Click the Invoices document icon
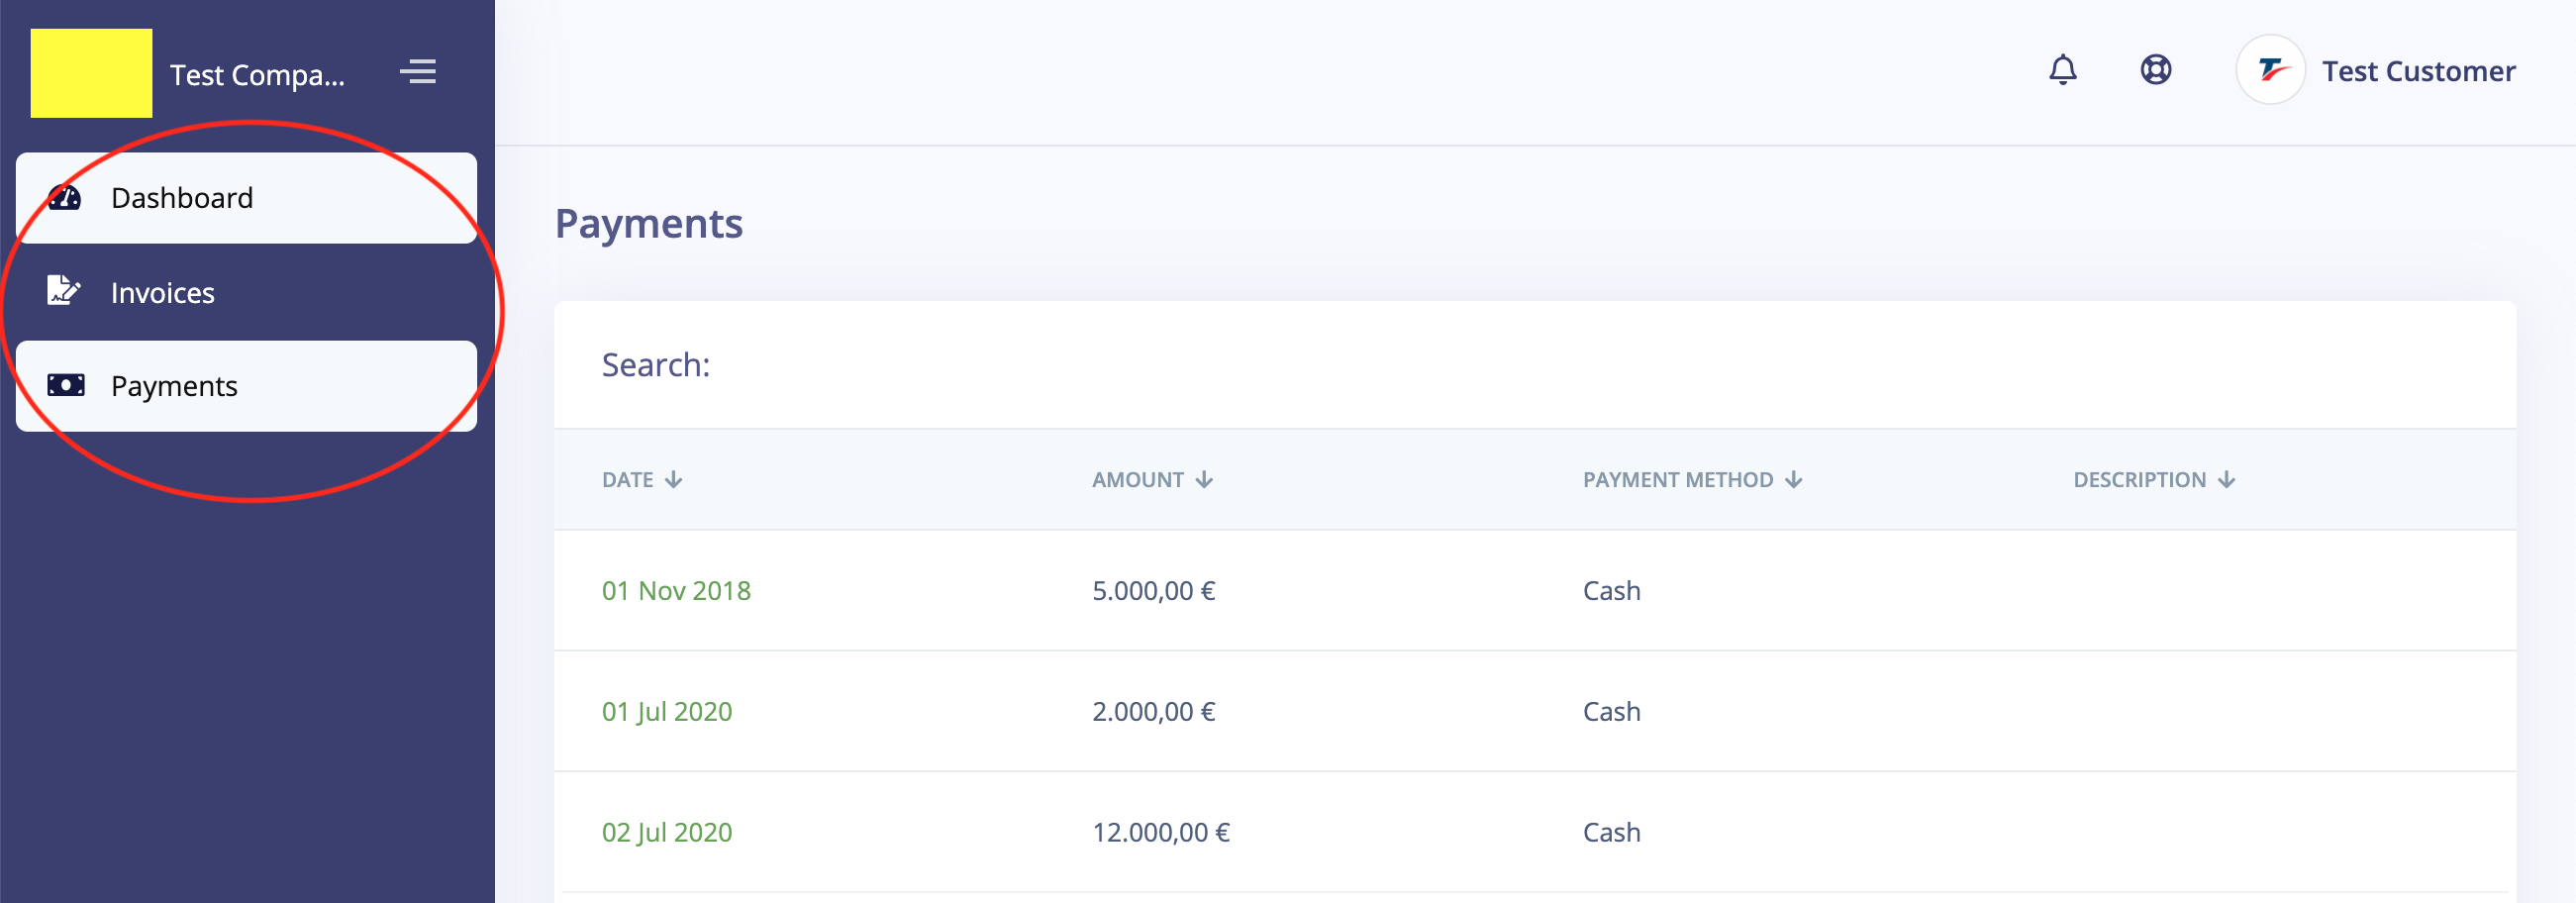 [63, 291]
